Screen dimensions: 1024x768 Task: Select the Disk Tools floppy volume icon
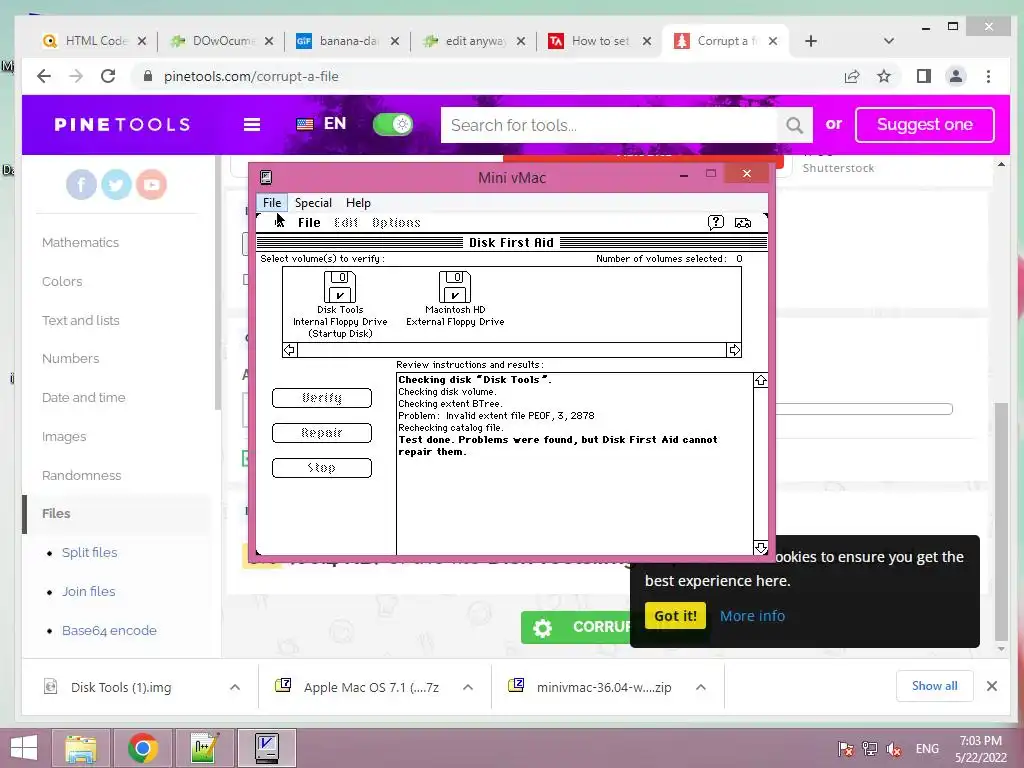[340, 287]
